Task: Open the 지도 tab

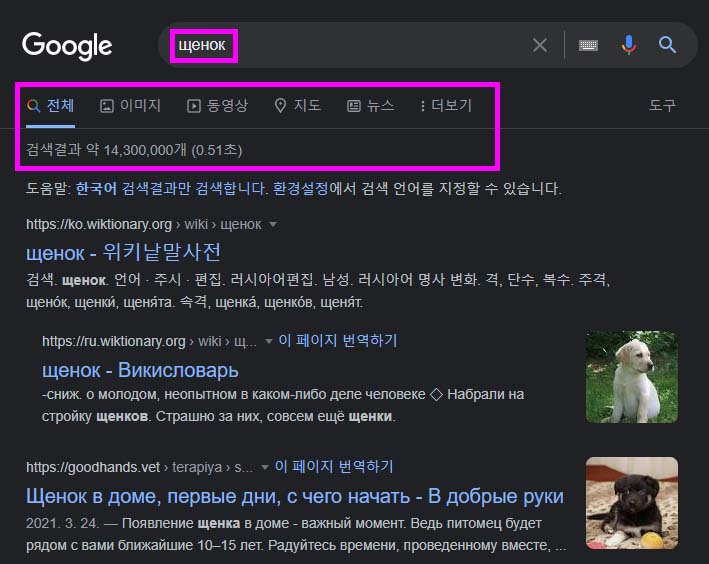Action: click(x=298, y=106)
